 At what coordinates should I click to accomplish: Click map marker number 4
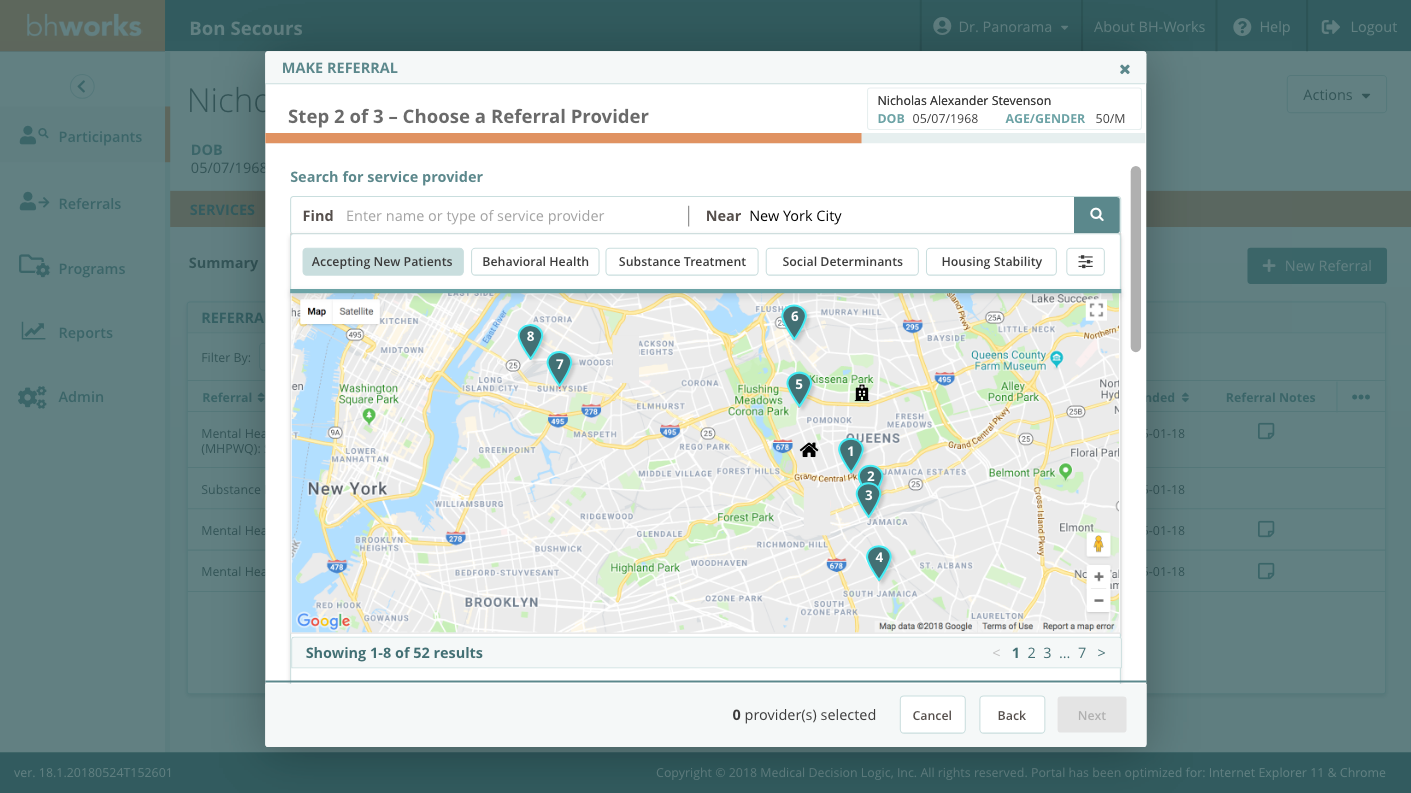coord(878,560)
